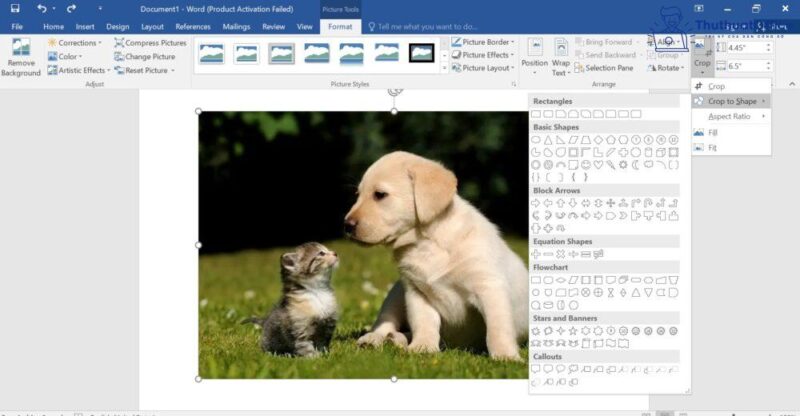Switch to the Layout tab

pos(152,27)
